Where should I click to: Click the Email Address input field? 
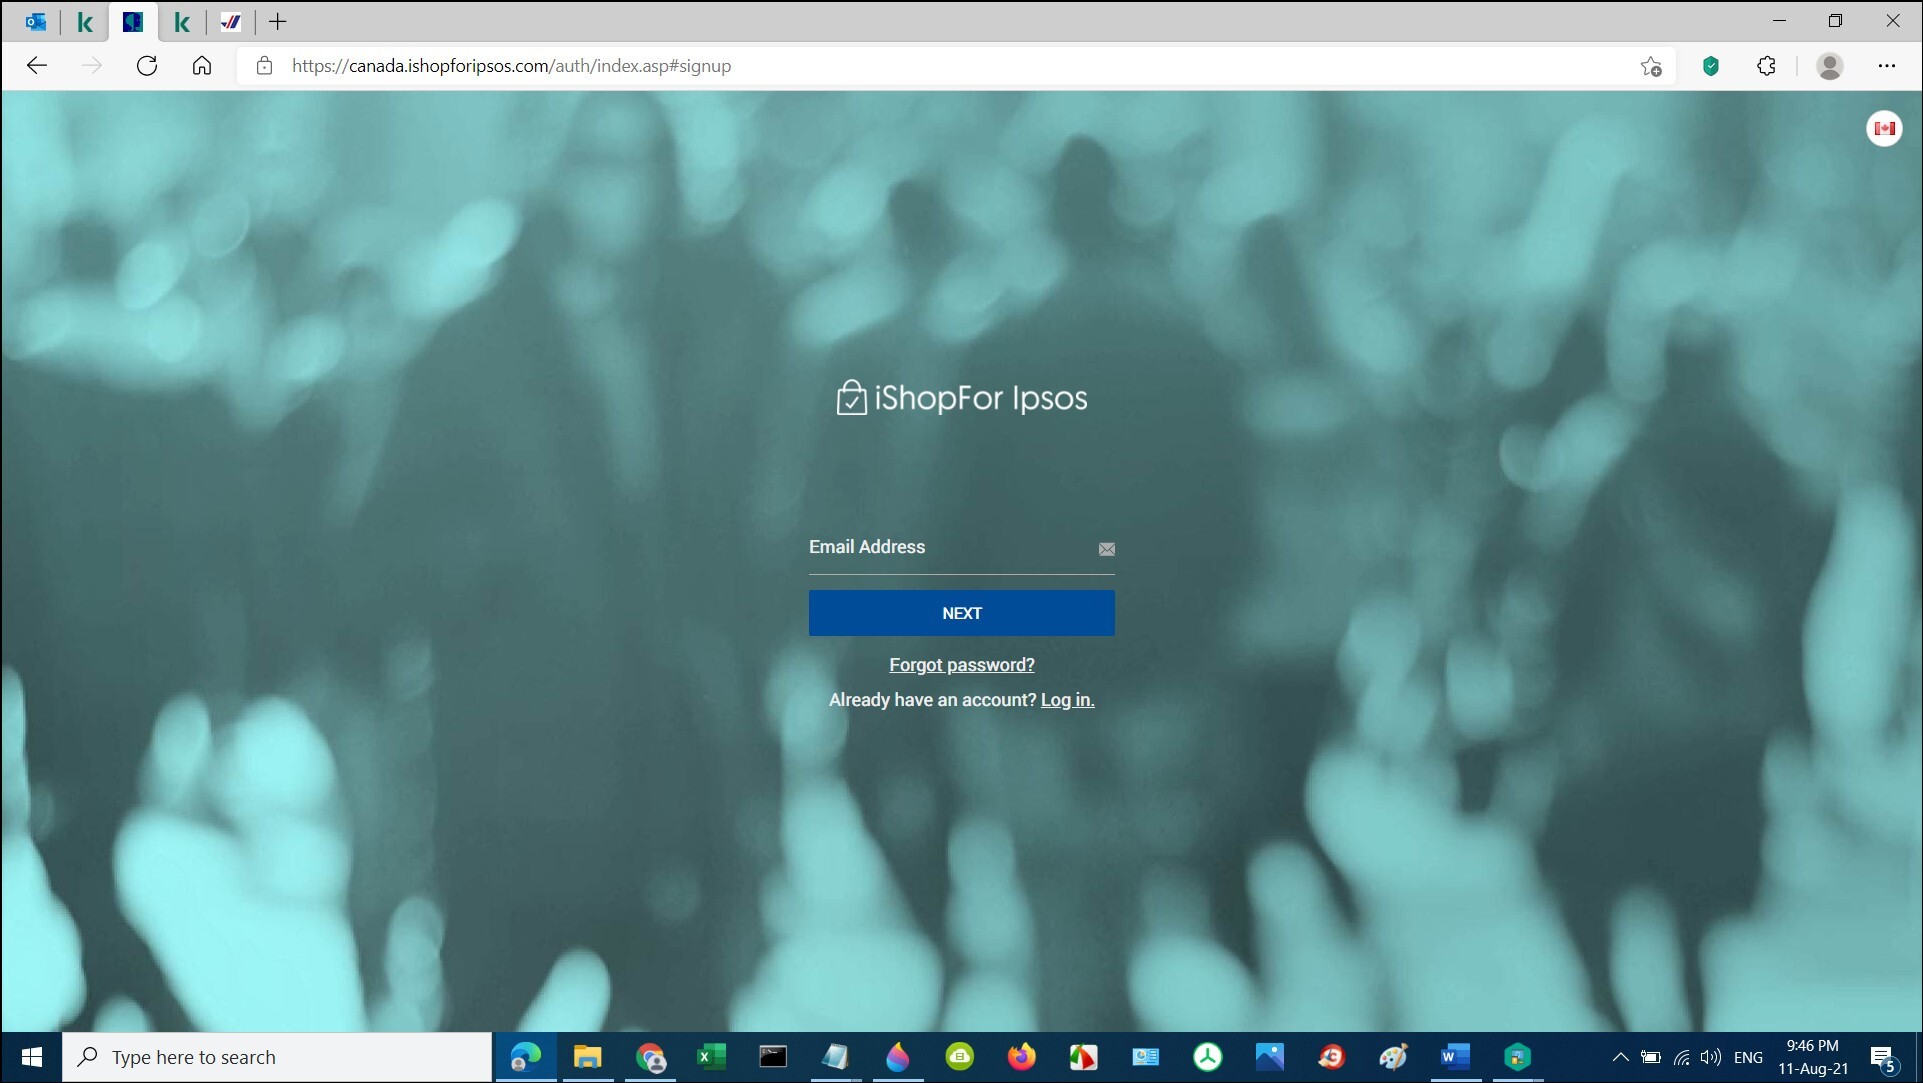pyautogui.click(x=945, y=548)
